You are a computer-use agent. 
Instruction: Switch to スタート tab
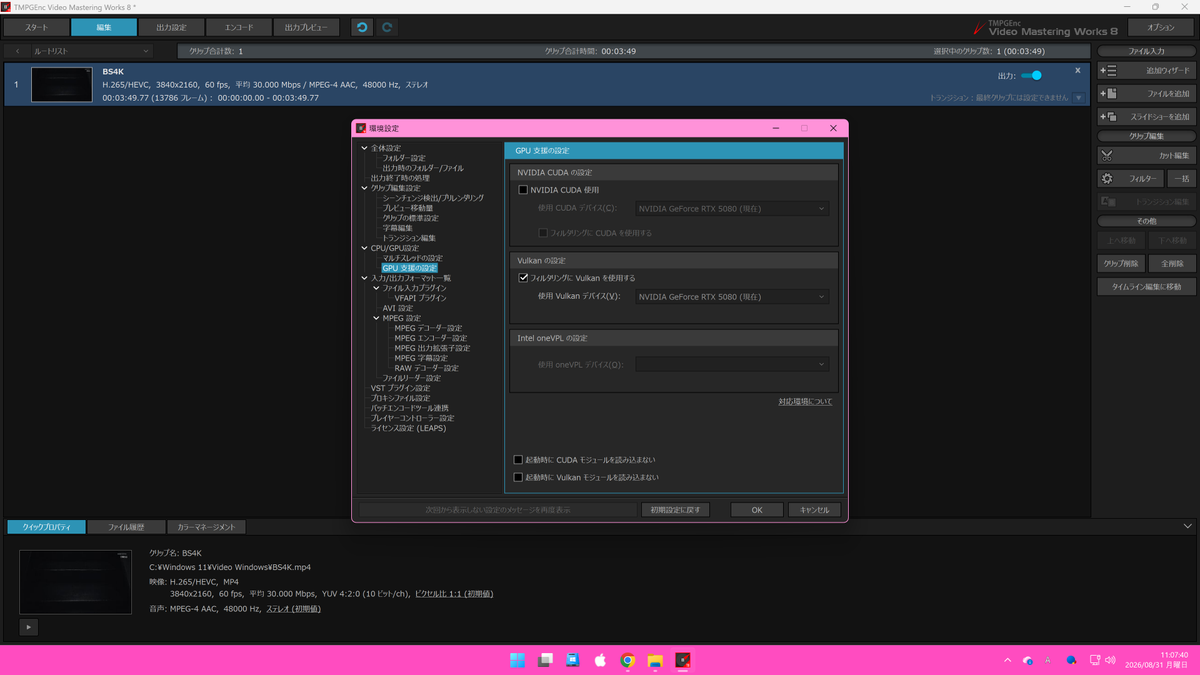pyautogui.click(x=35, y=27)
